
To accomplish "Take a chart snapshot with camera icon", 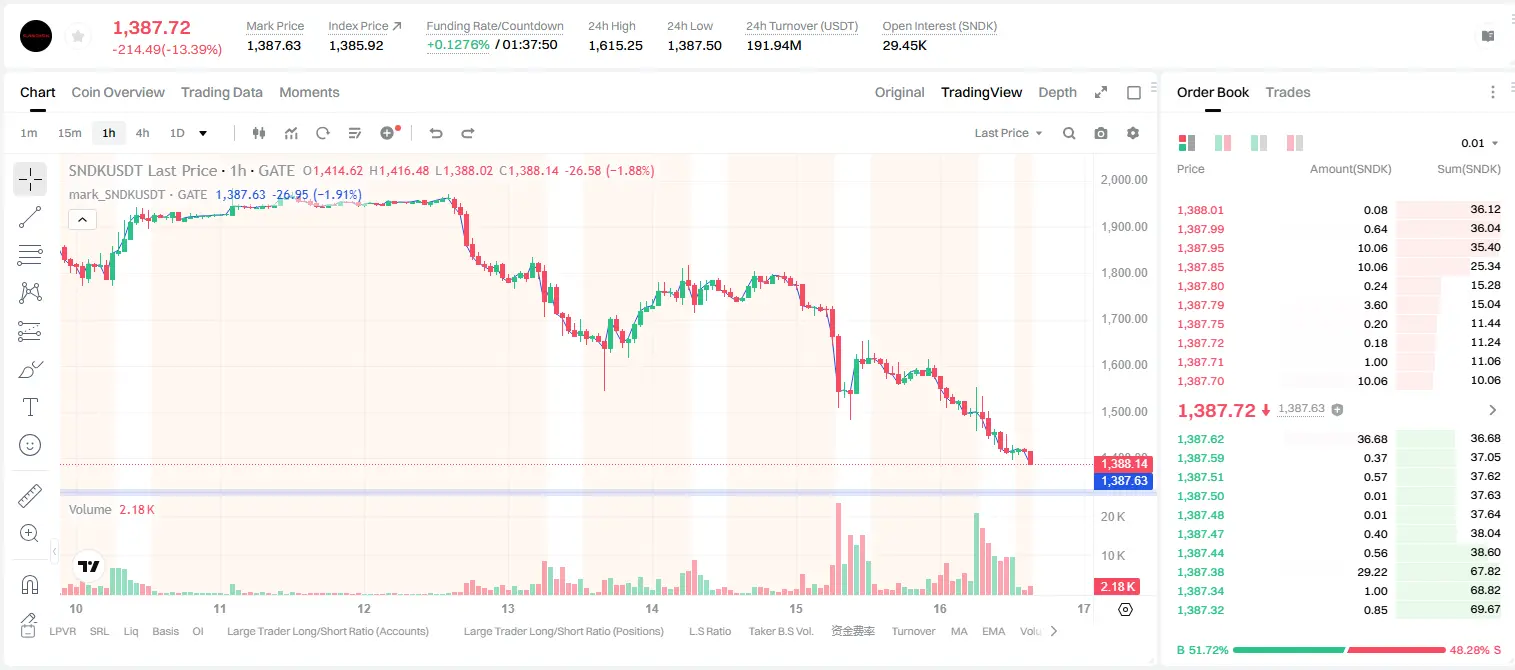I will click(1101, 133).
